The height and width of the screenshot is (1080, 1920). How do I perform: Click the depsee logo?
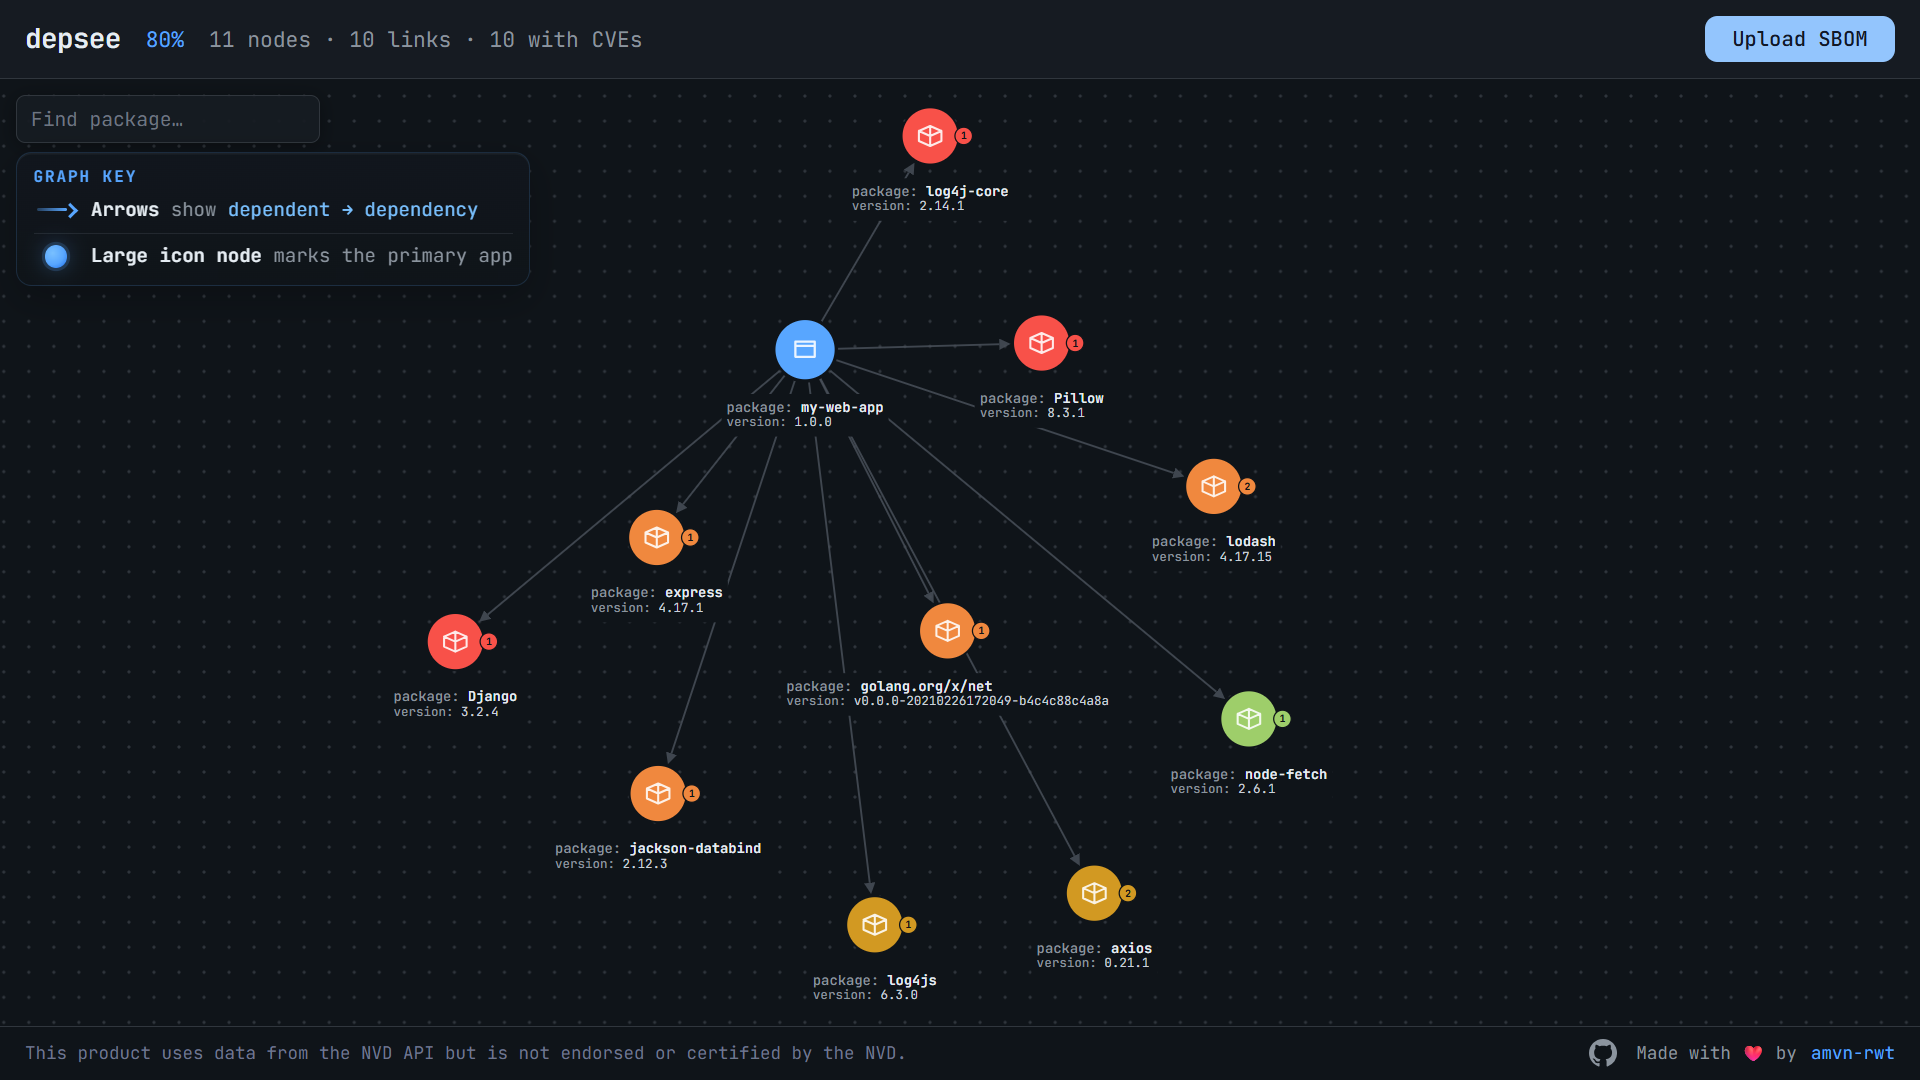coord(73,39)
